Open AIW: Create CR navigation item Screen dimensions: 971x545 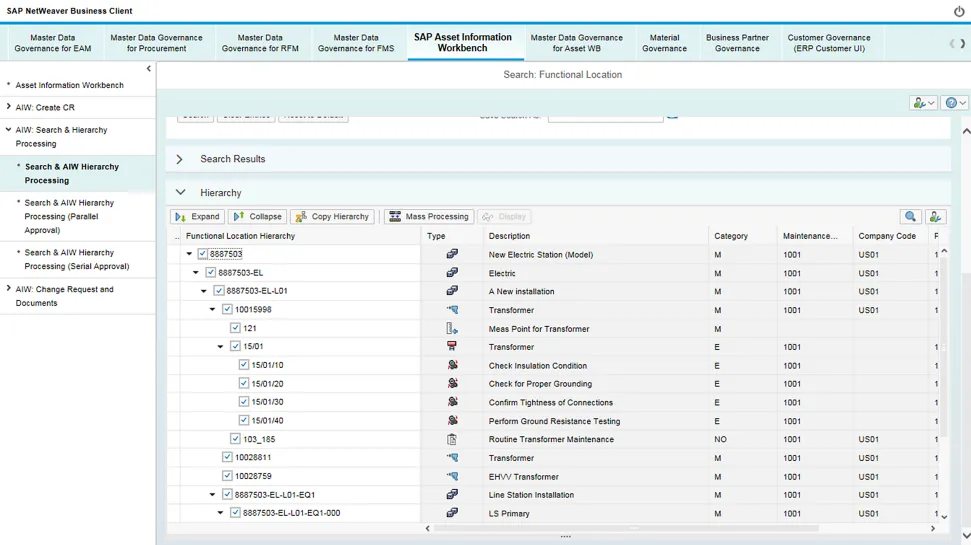click(45, 107)
